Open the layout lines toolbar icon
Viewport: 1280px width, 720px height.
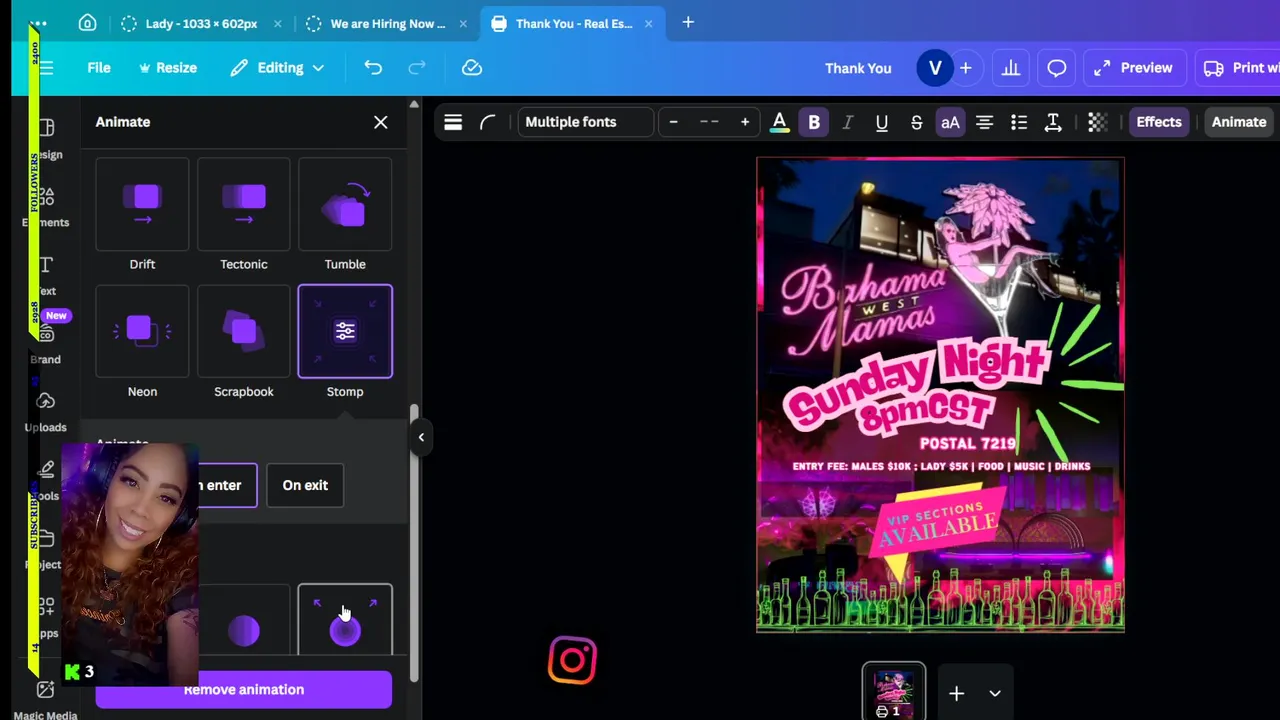click(453, 122)
